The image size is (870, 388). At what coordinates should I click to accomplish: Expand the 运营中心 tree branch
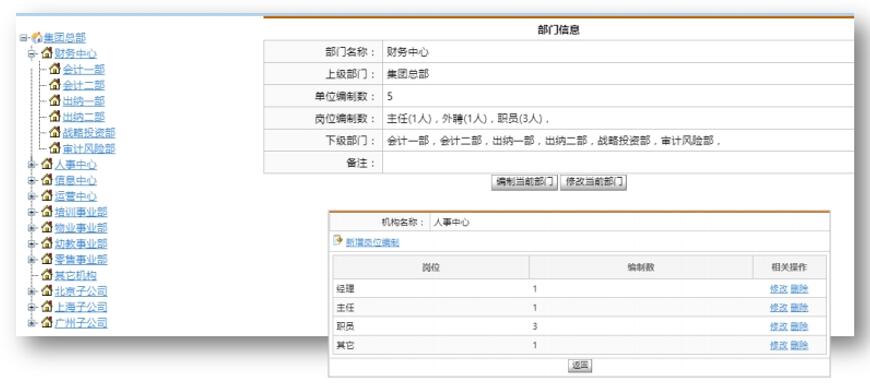click(x=32, y=196)
